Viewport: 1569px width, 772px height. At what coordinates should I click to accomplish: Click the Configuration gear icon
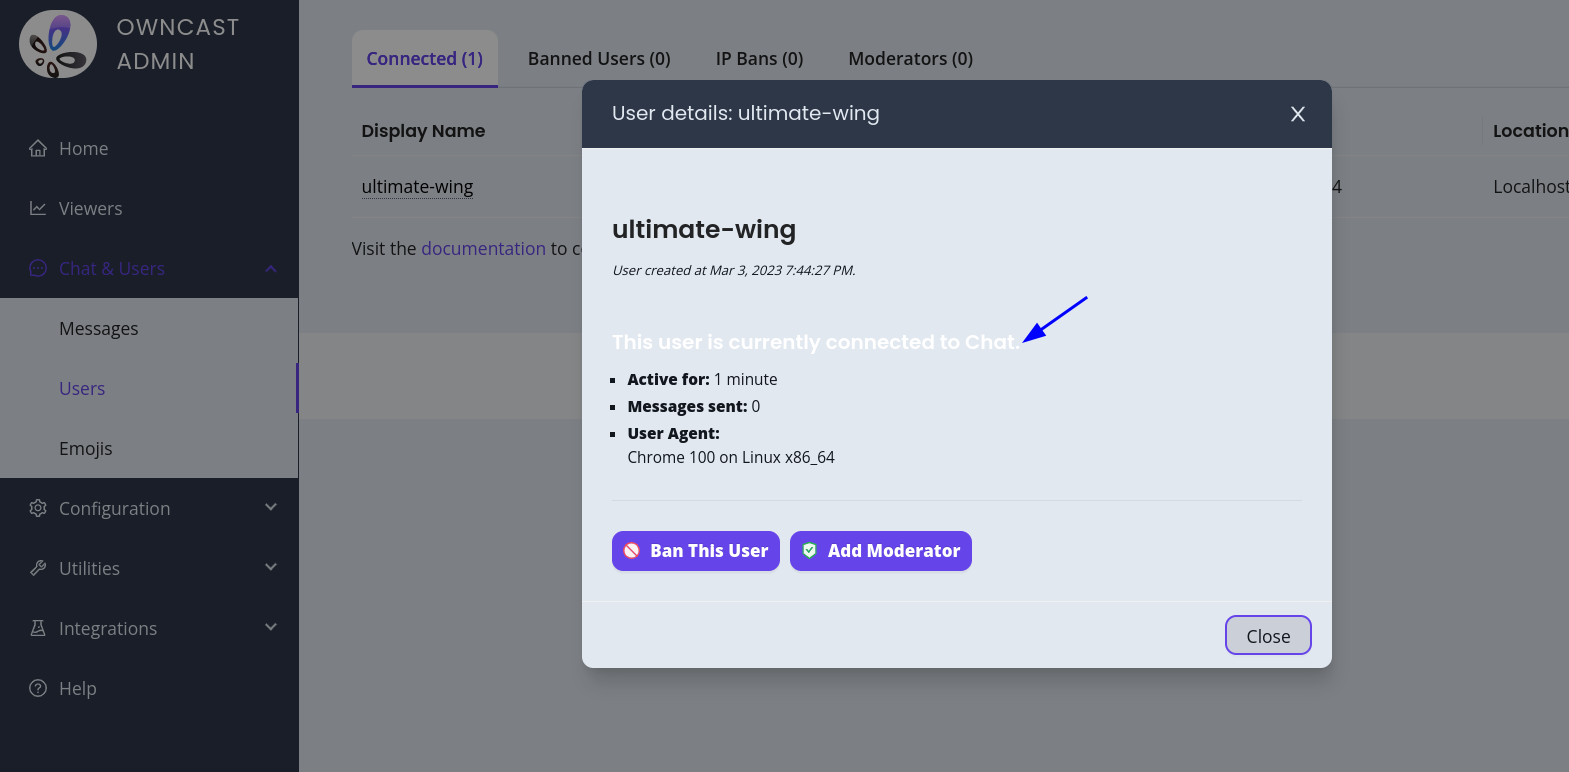pos(38,508)
